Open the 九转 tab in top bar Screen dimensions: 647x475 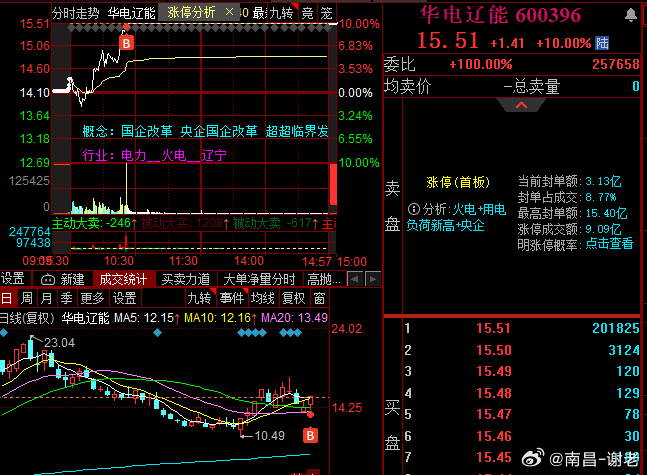click(281, 13)
